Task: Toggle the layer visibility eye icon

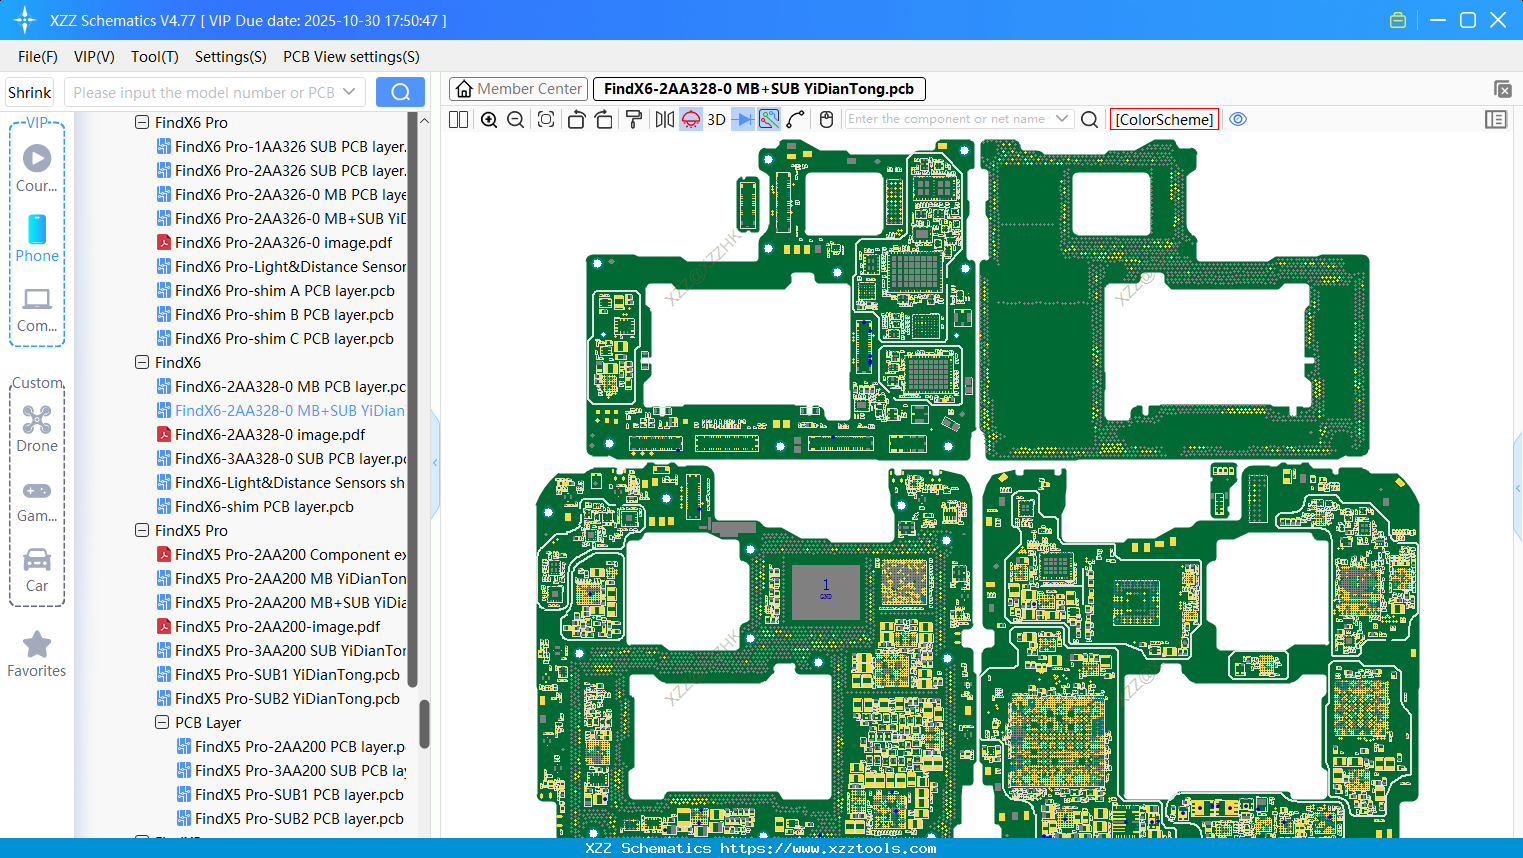Action: click(1238, 119)
